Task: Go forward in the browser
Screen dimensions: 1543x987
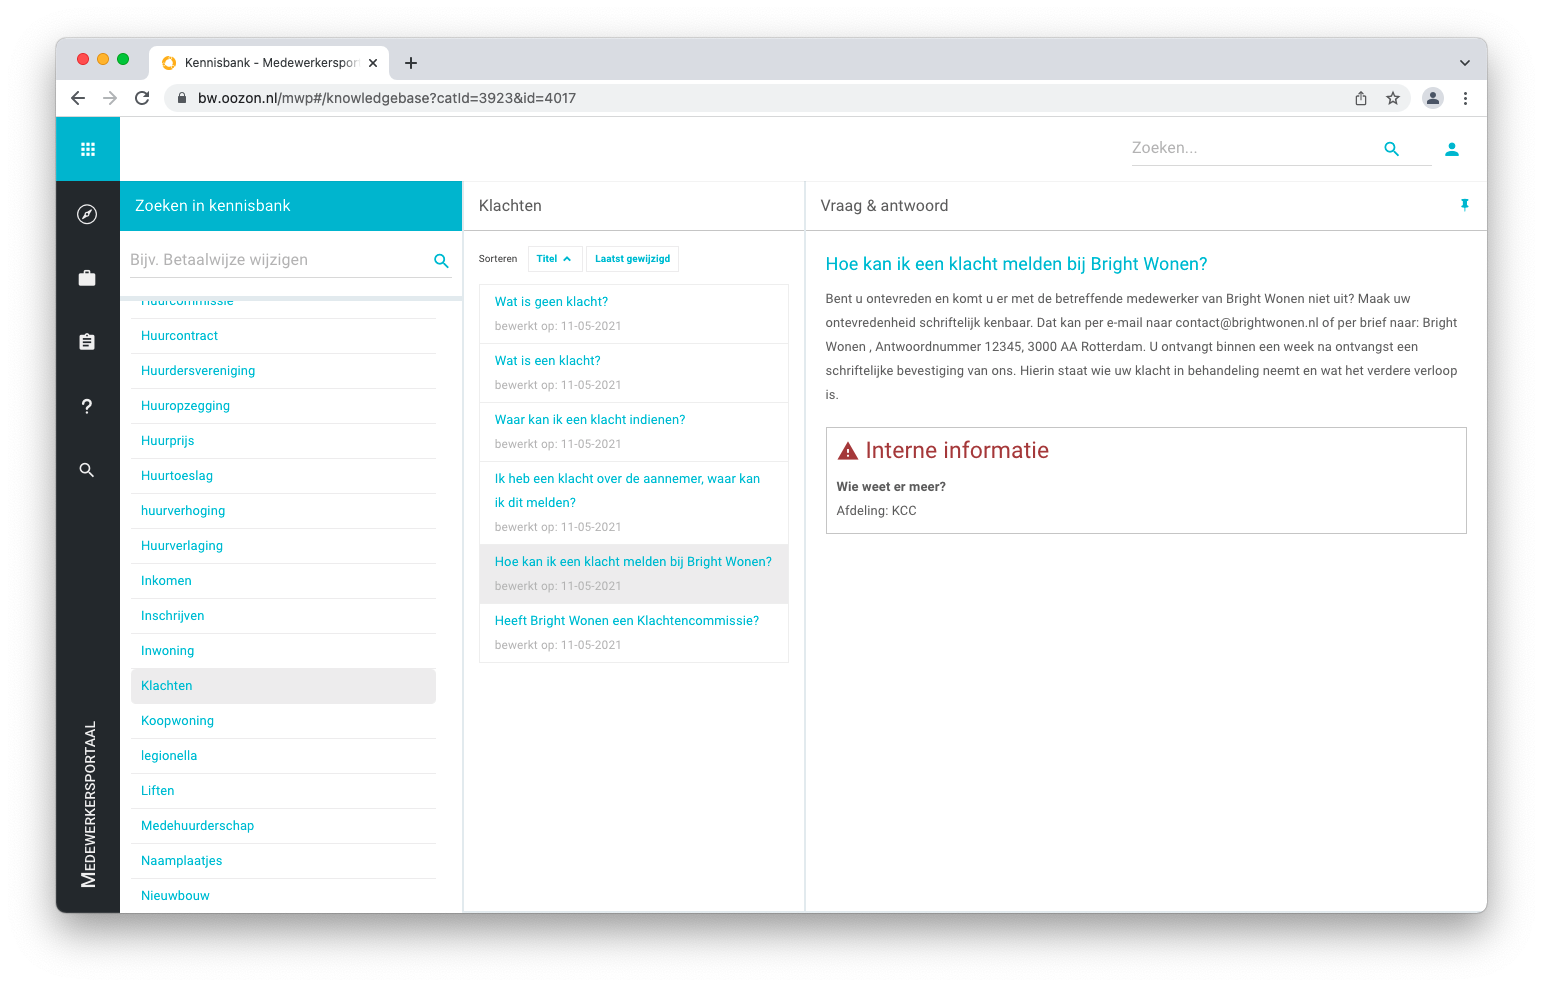Action: pos(110,98)
